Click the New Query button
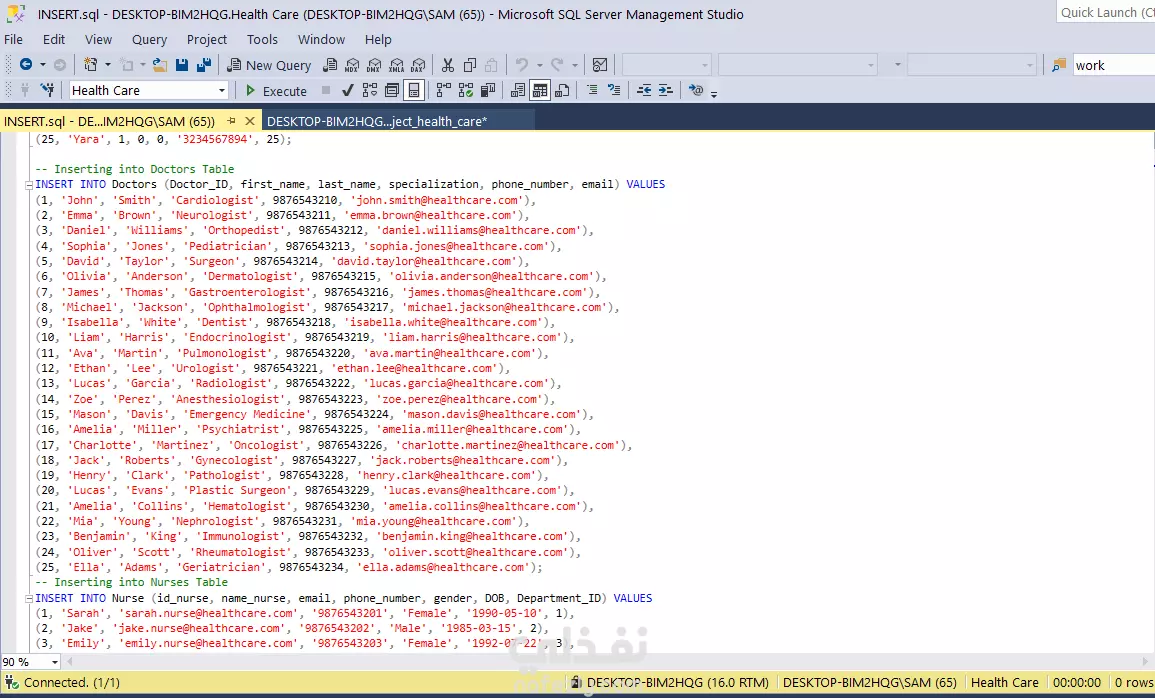 click(269, 65)
